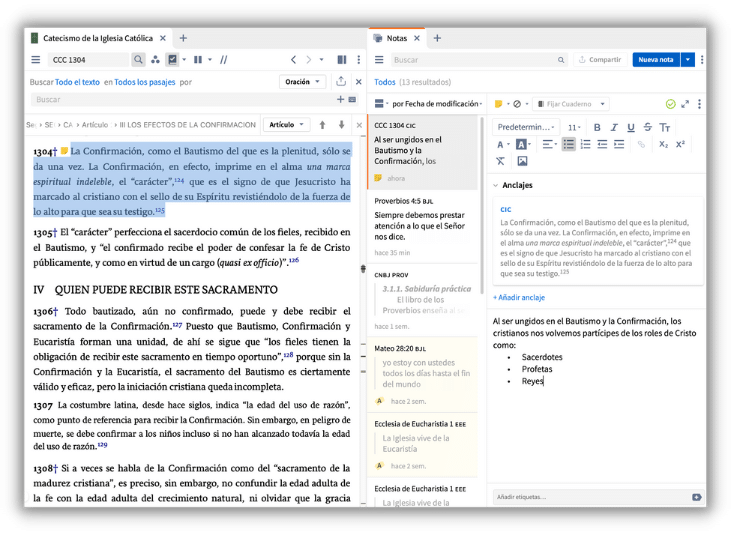Click the Añadir anclaje link
This screenshot has width=731, height=549.
pyautogui.click(x=519, y=297)
